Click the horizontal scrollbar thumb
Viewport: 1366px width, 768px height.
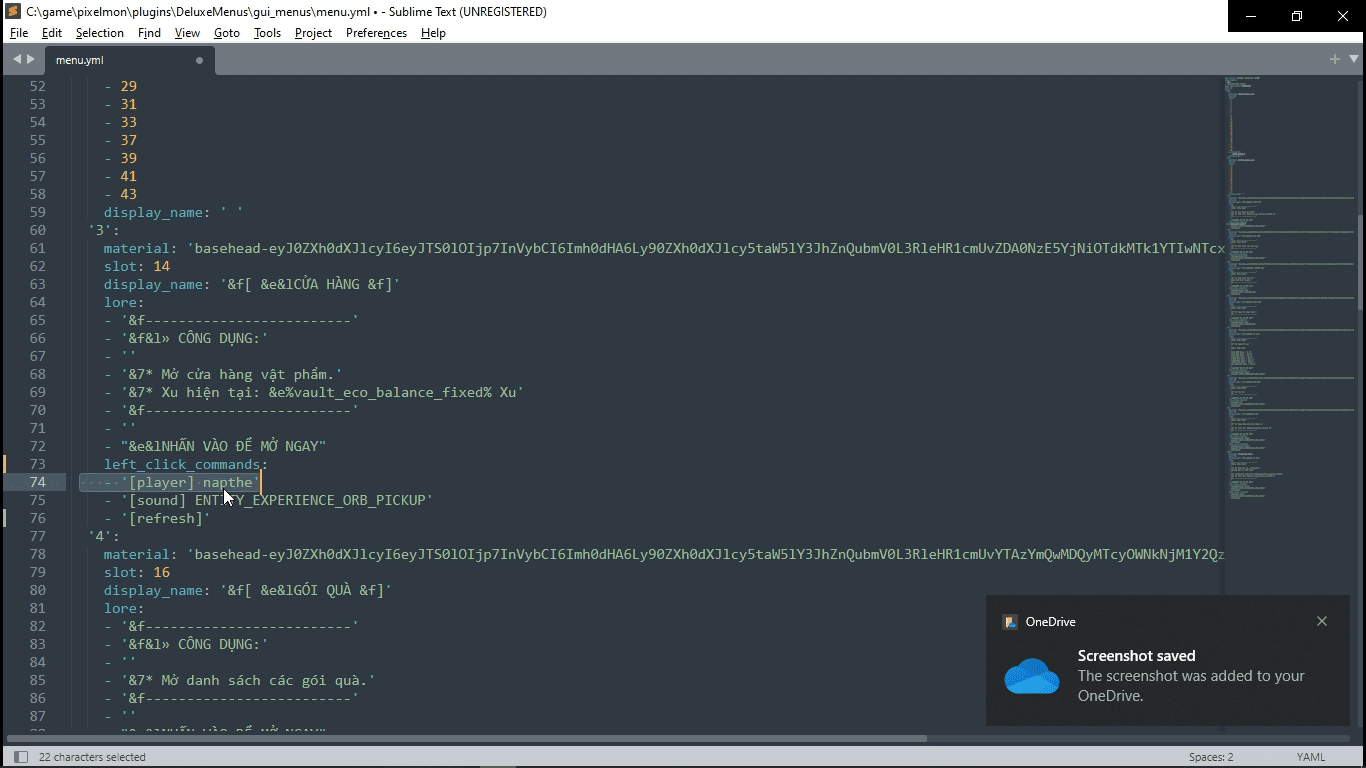(x=466, y=739)
